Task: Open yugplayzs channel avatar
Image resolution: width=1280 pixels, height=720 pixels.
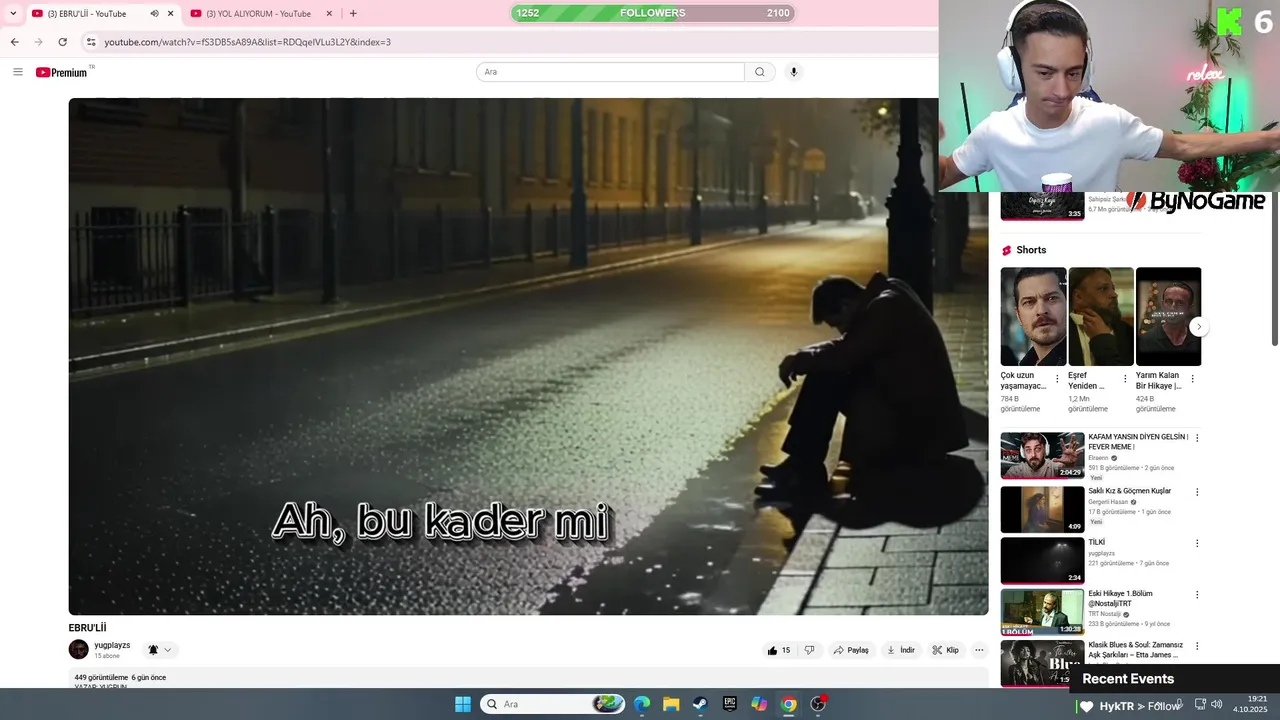Action: [78, 650]
